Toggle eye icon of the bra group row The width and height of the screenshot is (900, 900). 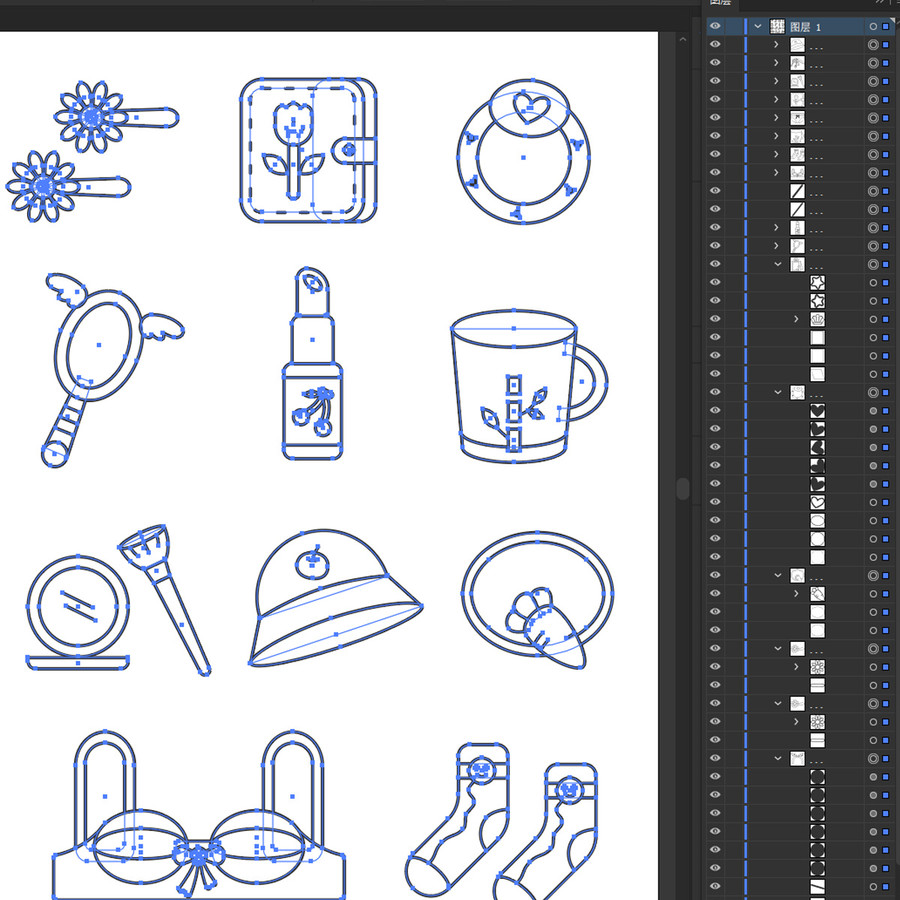[715, 172]
